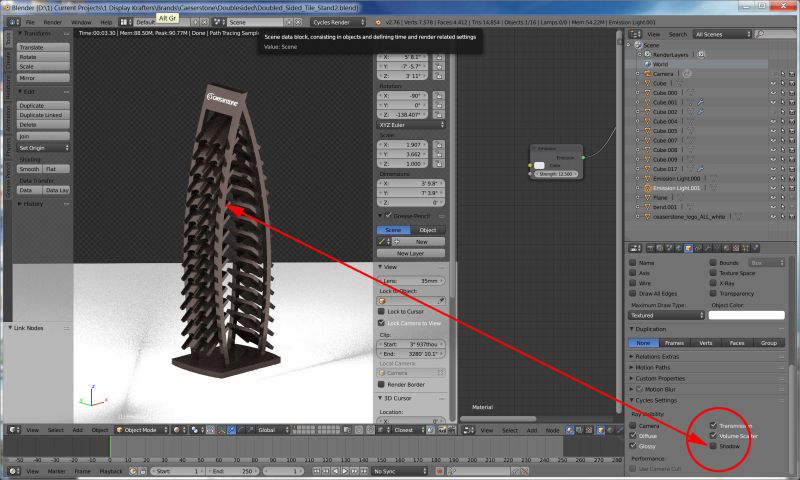Toggle the Lock Camera to View checkbox
Viewport: 800px width, 480px height.
tap(381, 323)
